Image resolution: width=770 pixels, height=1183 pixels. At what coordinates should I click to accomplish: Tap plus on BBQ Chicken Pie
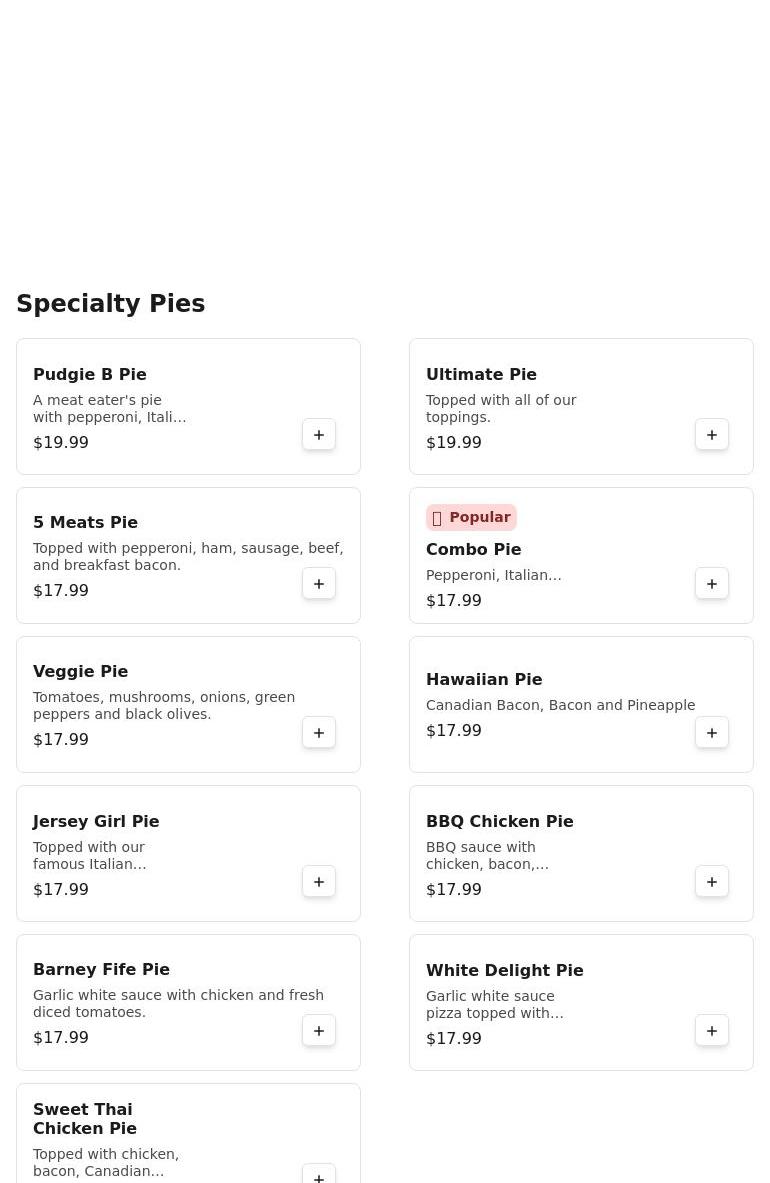[712, 882]
